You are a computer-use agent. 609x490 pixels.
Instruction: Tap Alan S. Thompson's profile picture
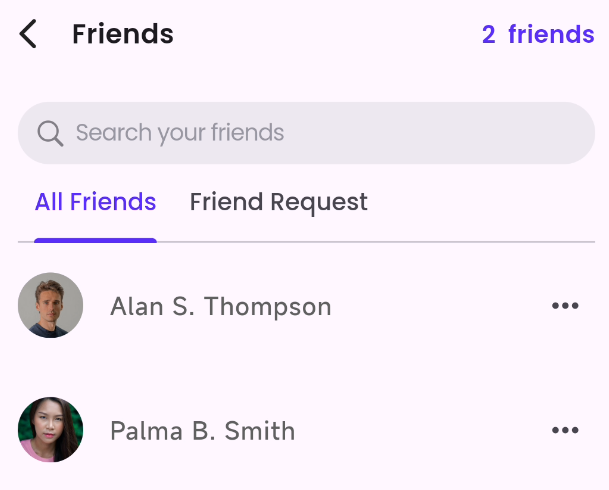(x=50, y=305)
